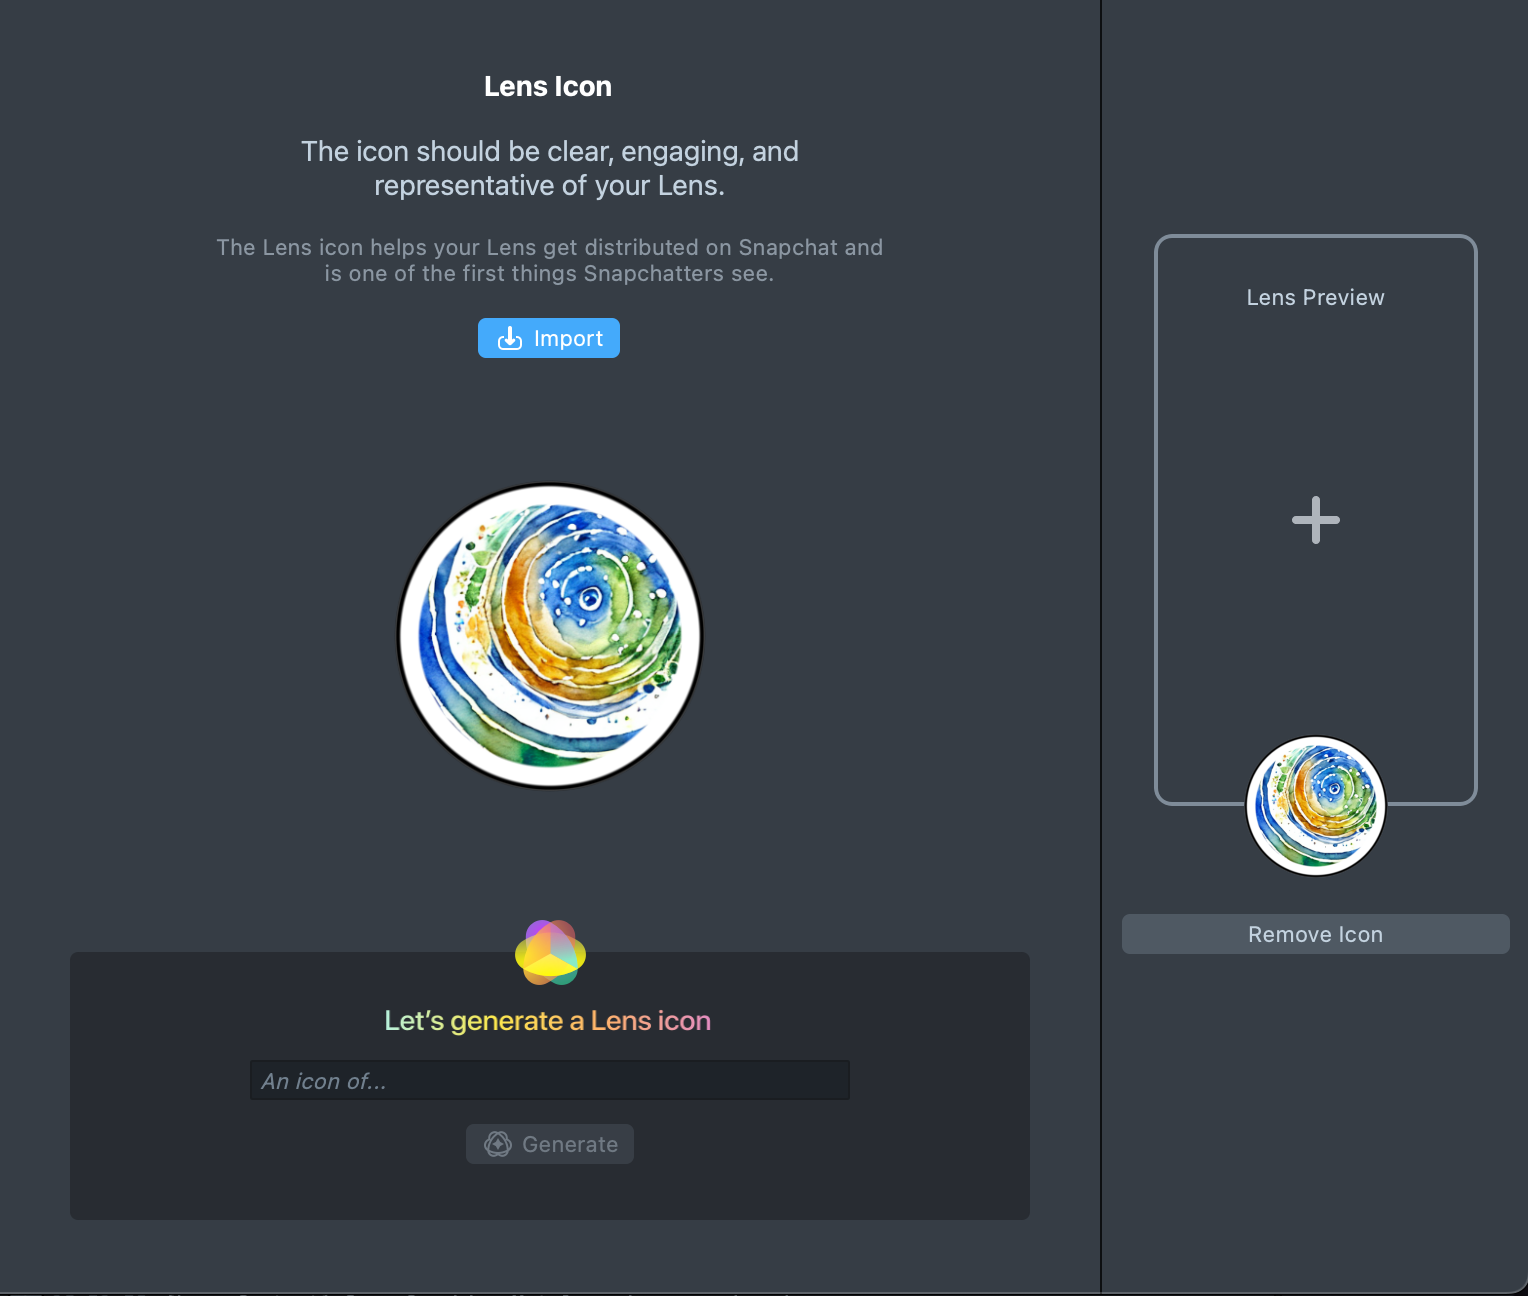Click the blue Import button

pyautogui.click(x=548, y=338)
